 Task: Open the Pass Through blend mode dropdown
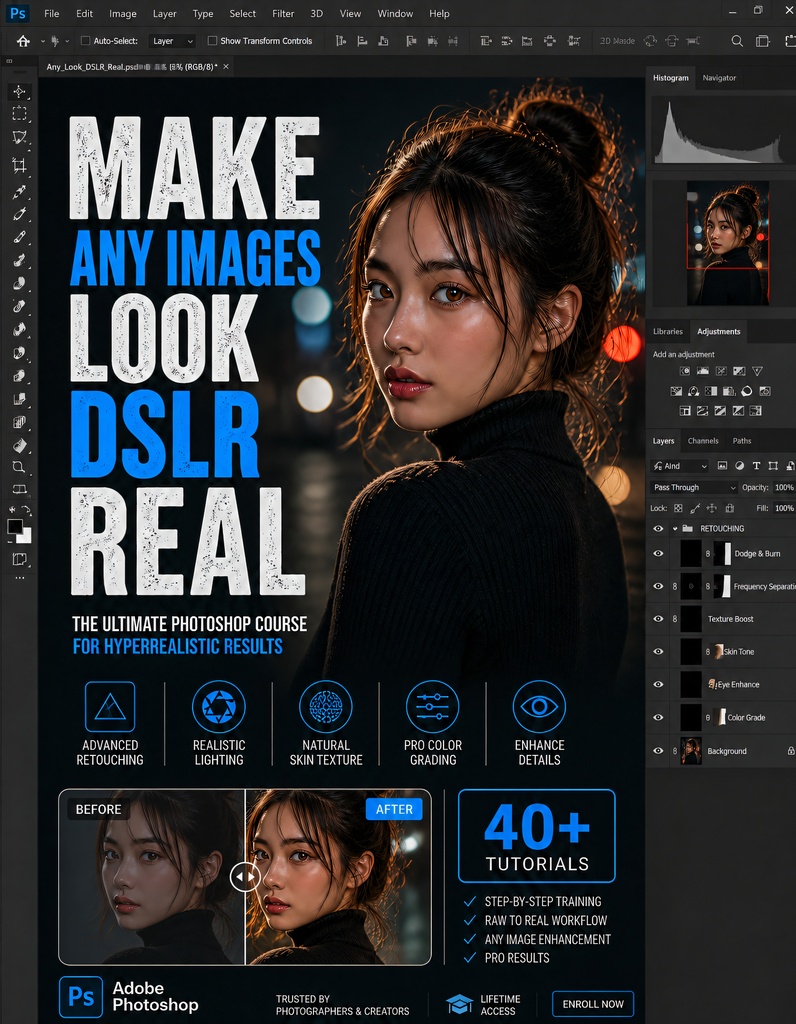click(694, 487)
